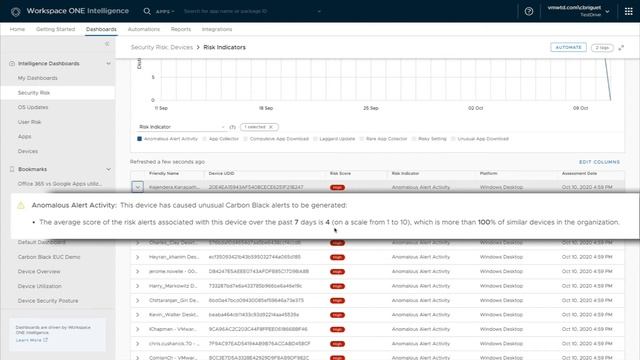Click the Intelligence Dashboards section icon
The width and height of the screenshot is (640, 360).
click(12, 64)
